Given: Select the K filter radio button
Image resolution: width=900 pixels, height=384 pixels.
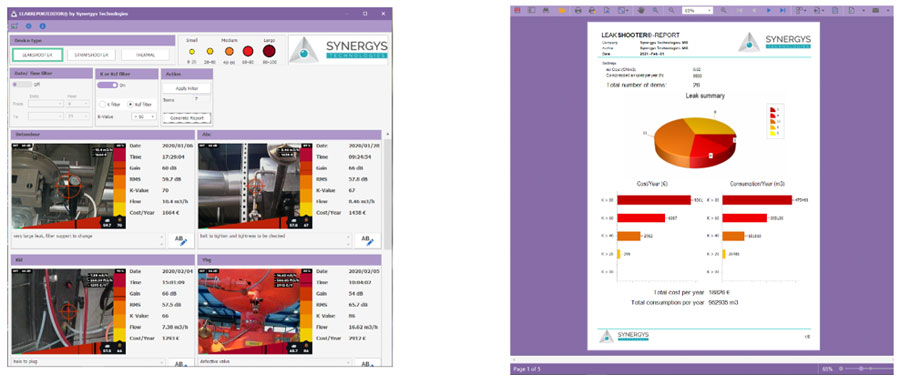Looking at the screenshot, I should 102,104.
